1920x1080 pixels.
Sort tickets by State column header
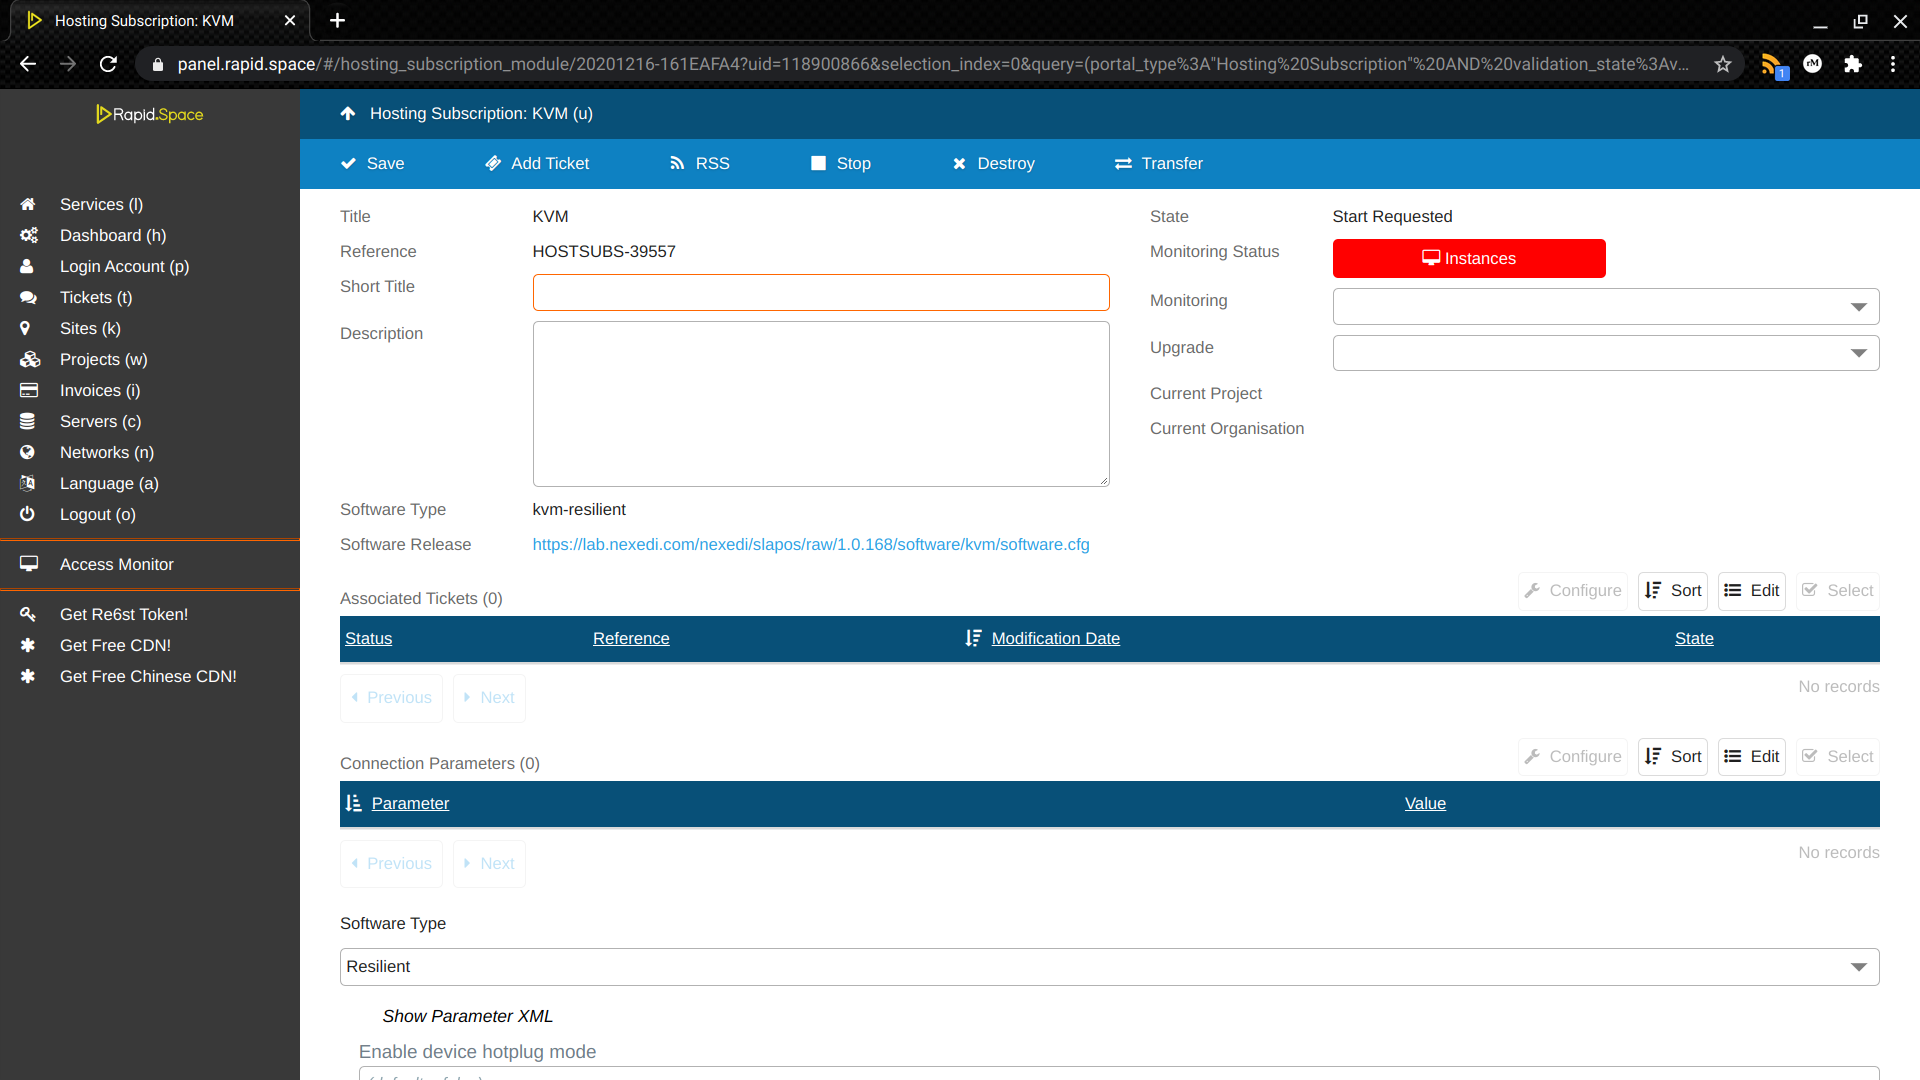pyautogui.click(x=1694, y=638)
